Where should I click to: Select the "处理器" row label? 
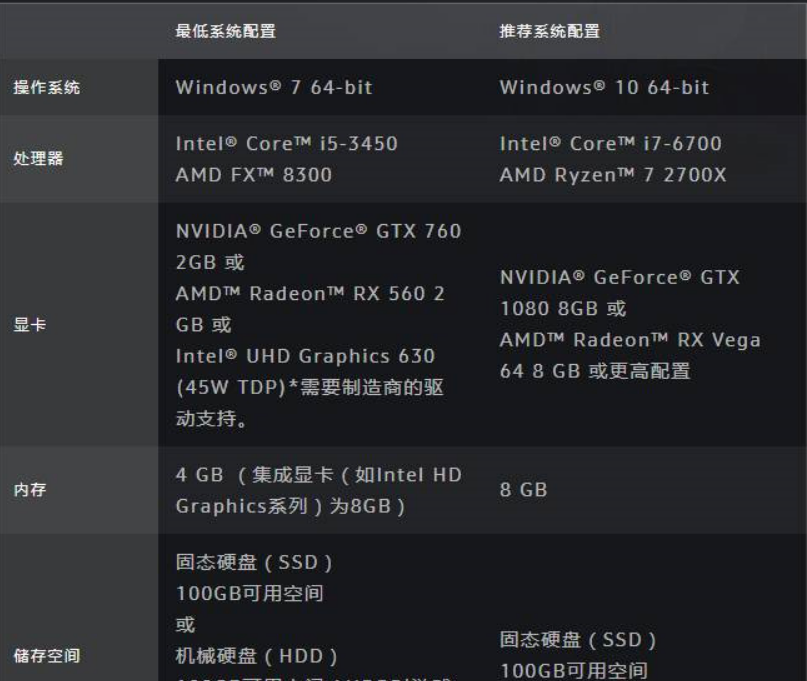click(39, 159)
